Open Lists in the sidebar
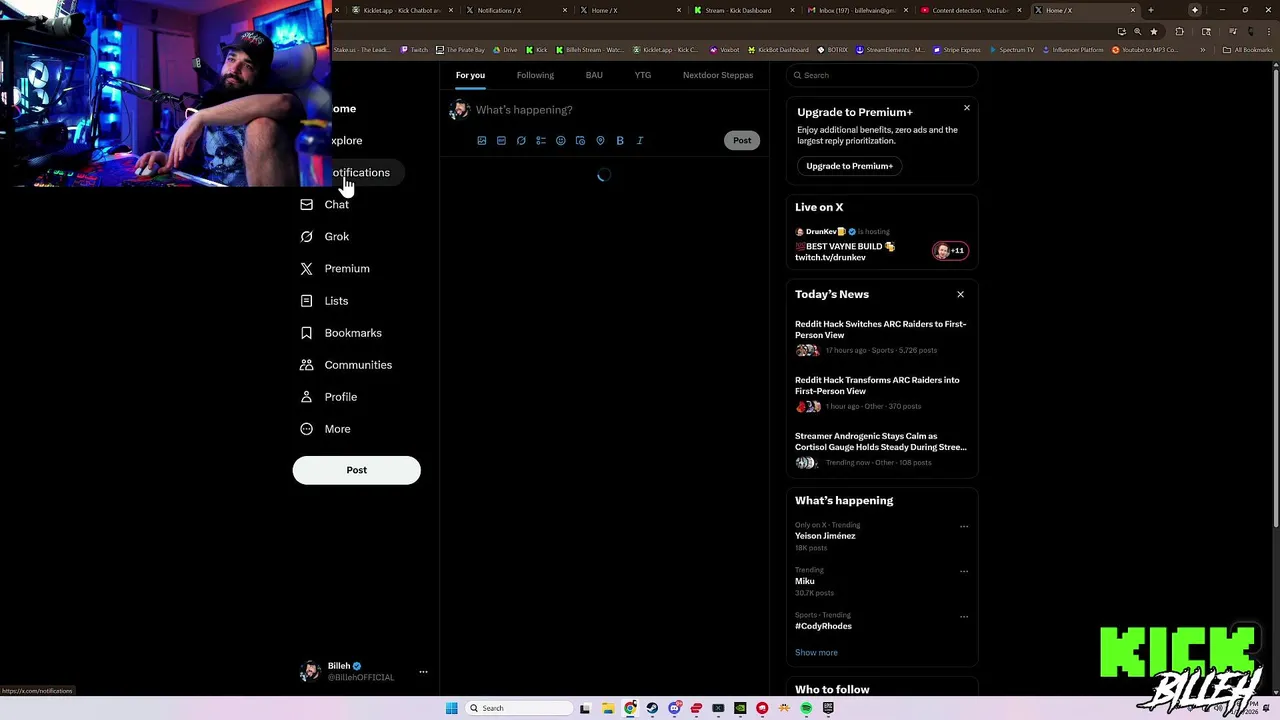The width and height of the screenshot is (1280, 720). pyautogui.click(x=325, y=300)
